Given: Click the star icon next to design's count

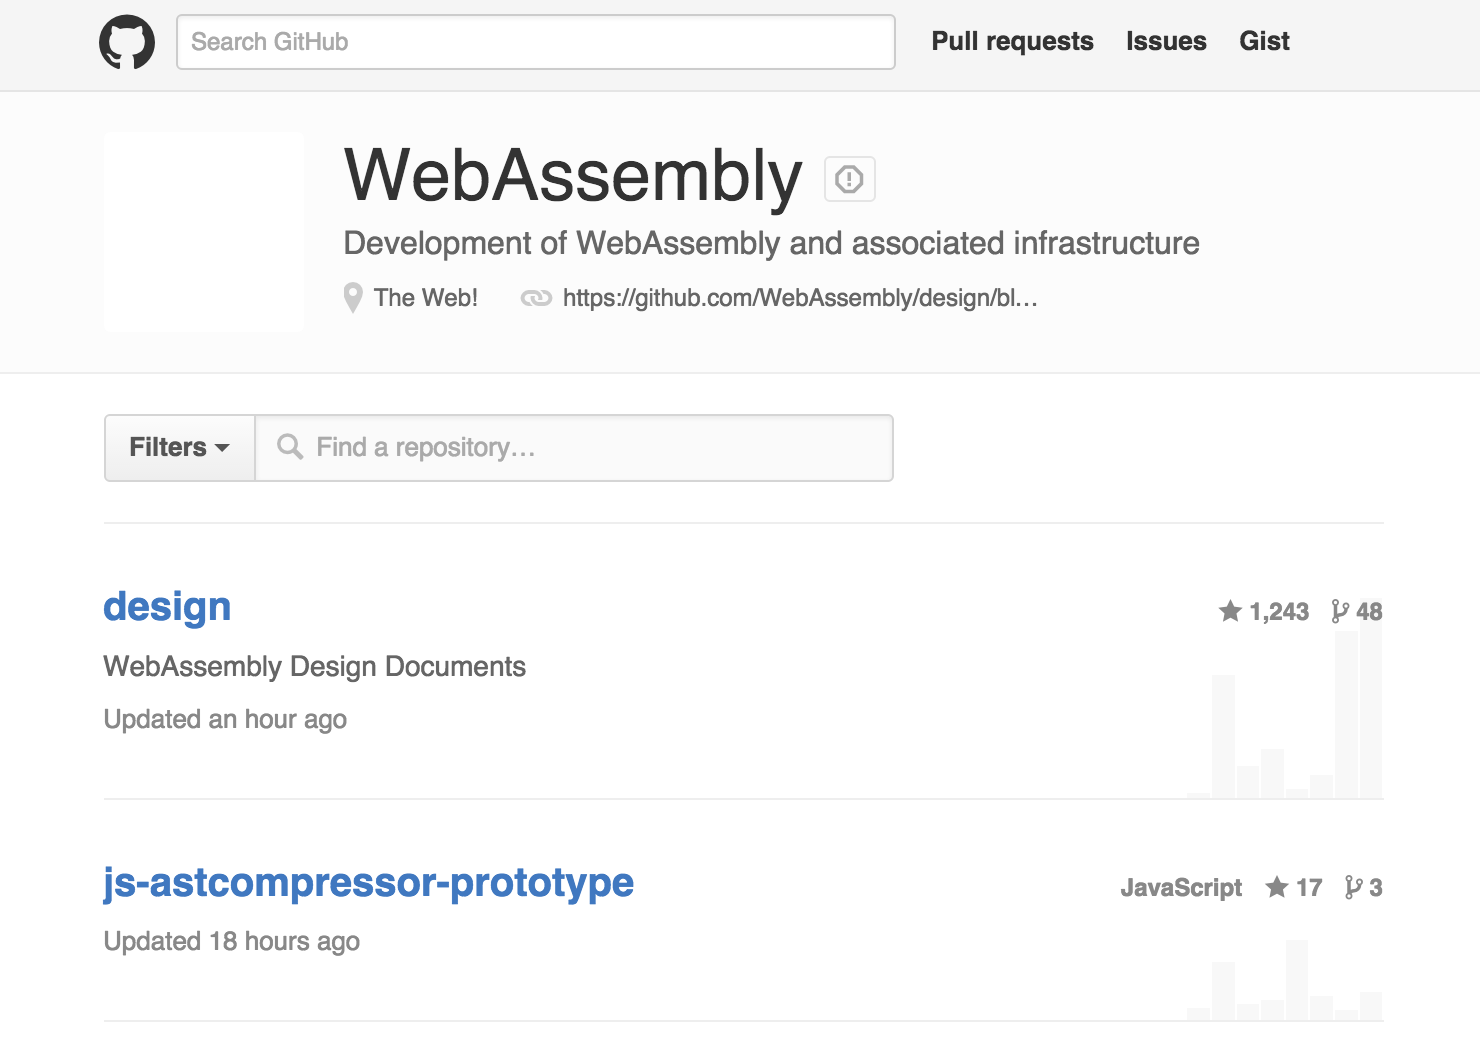Looking at the screenshot, I should (x=1230, y=611).
